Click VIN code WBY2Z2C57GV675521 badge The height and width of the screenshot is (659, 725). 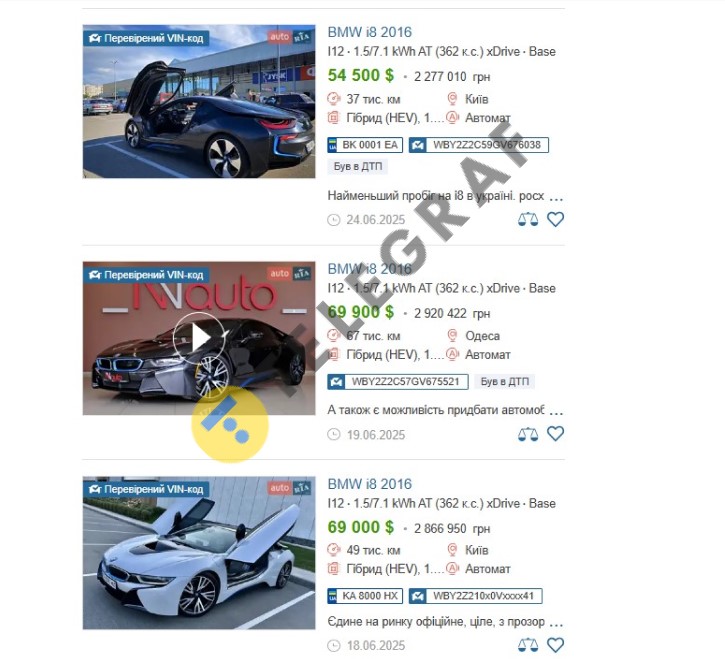click(x=398, y=382)
